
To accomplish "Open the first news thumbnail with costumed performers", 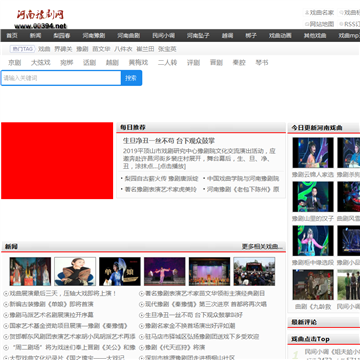I will (30, 271).
